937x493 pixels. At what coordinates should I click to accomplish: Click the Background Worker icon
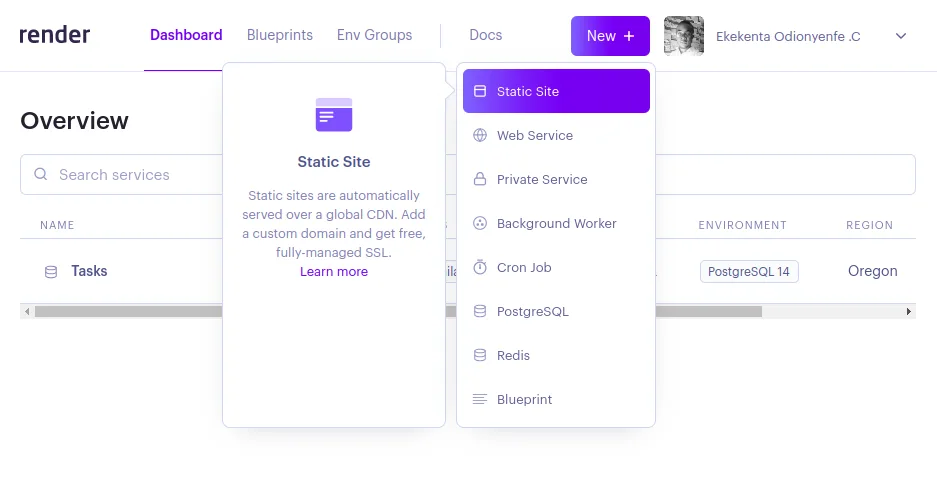[480, 223]
